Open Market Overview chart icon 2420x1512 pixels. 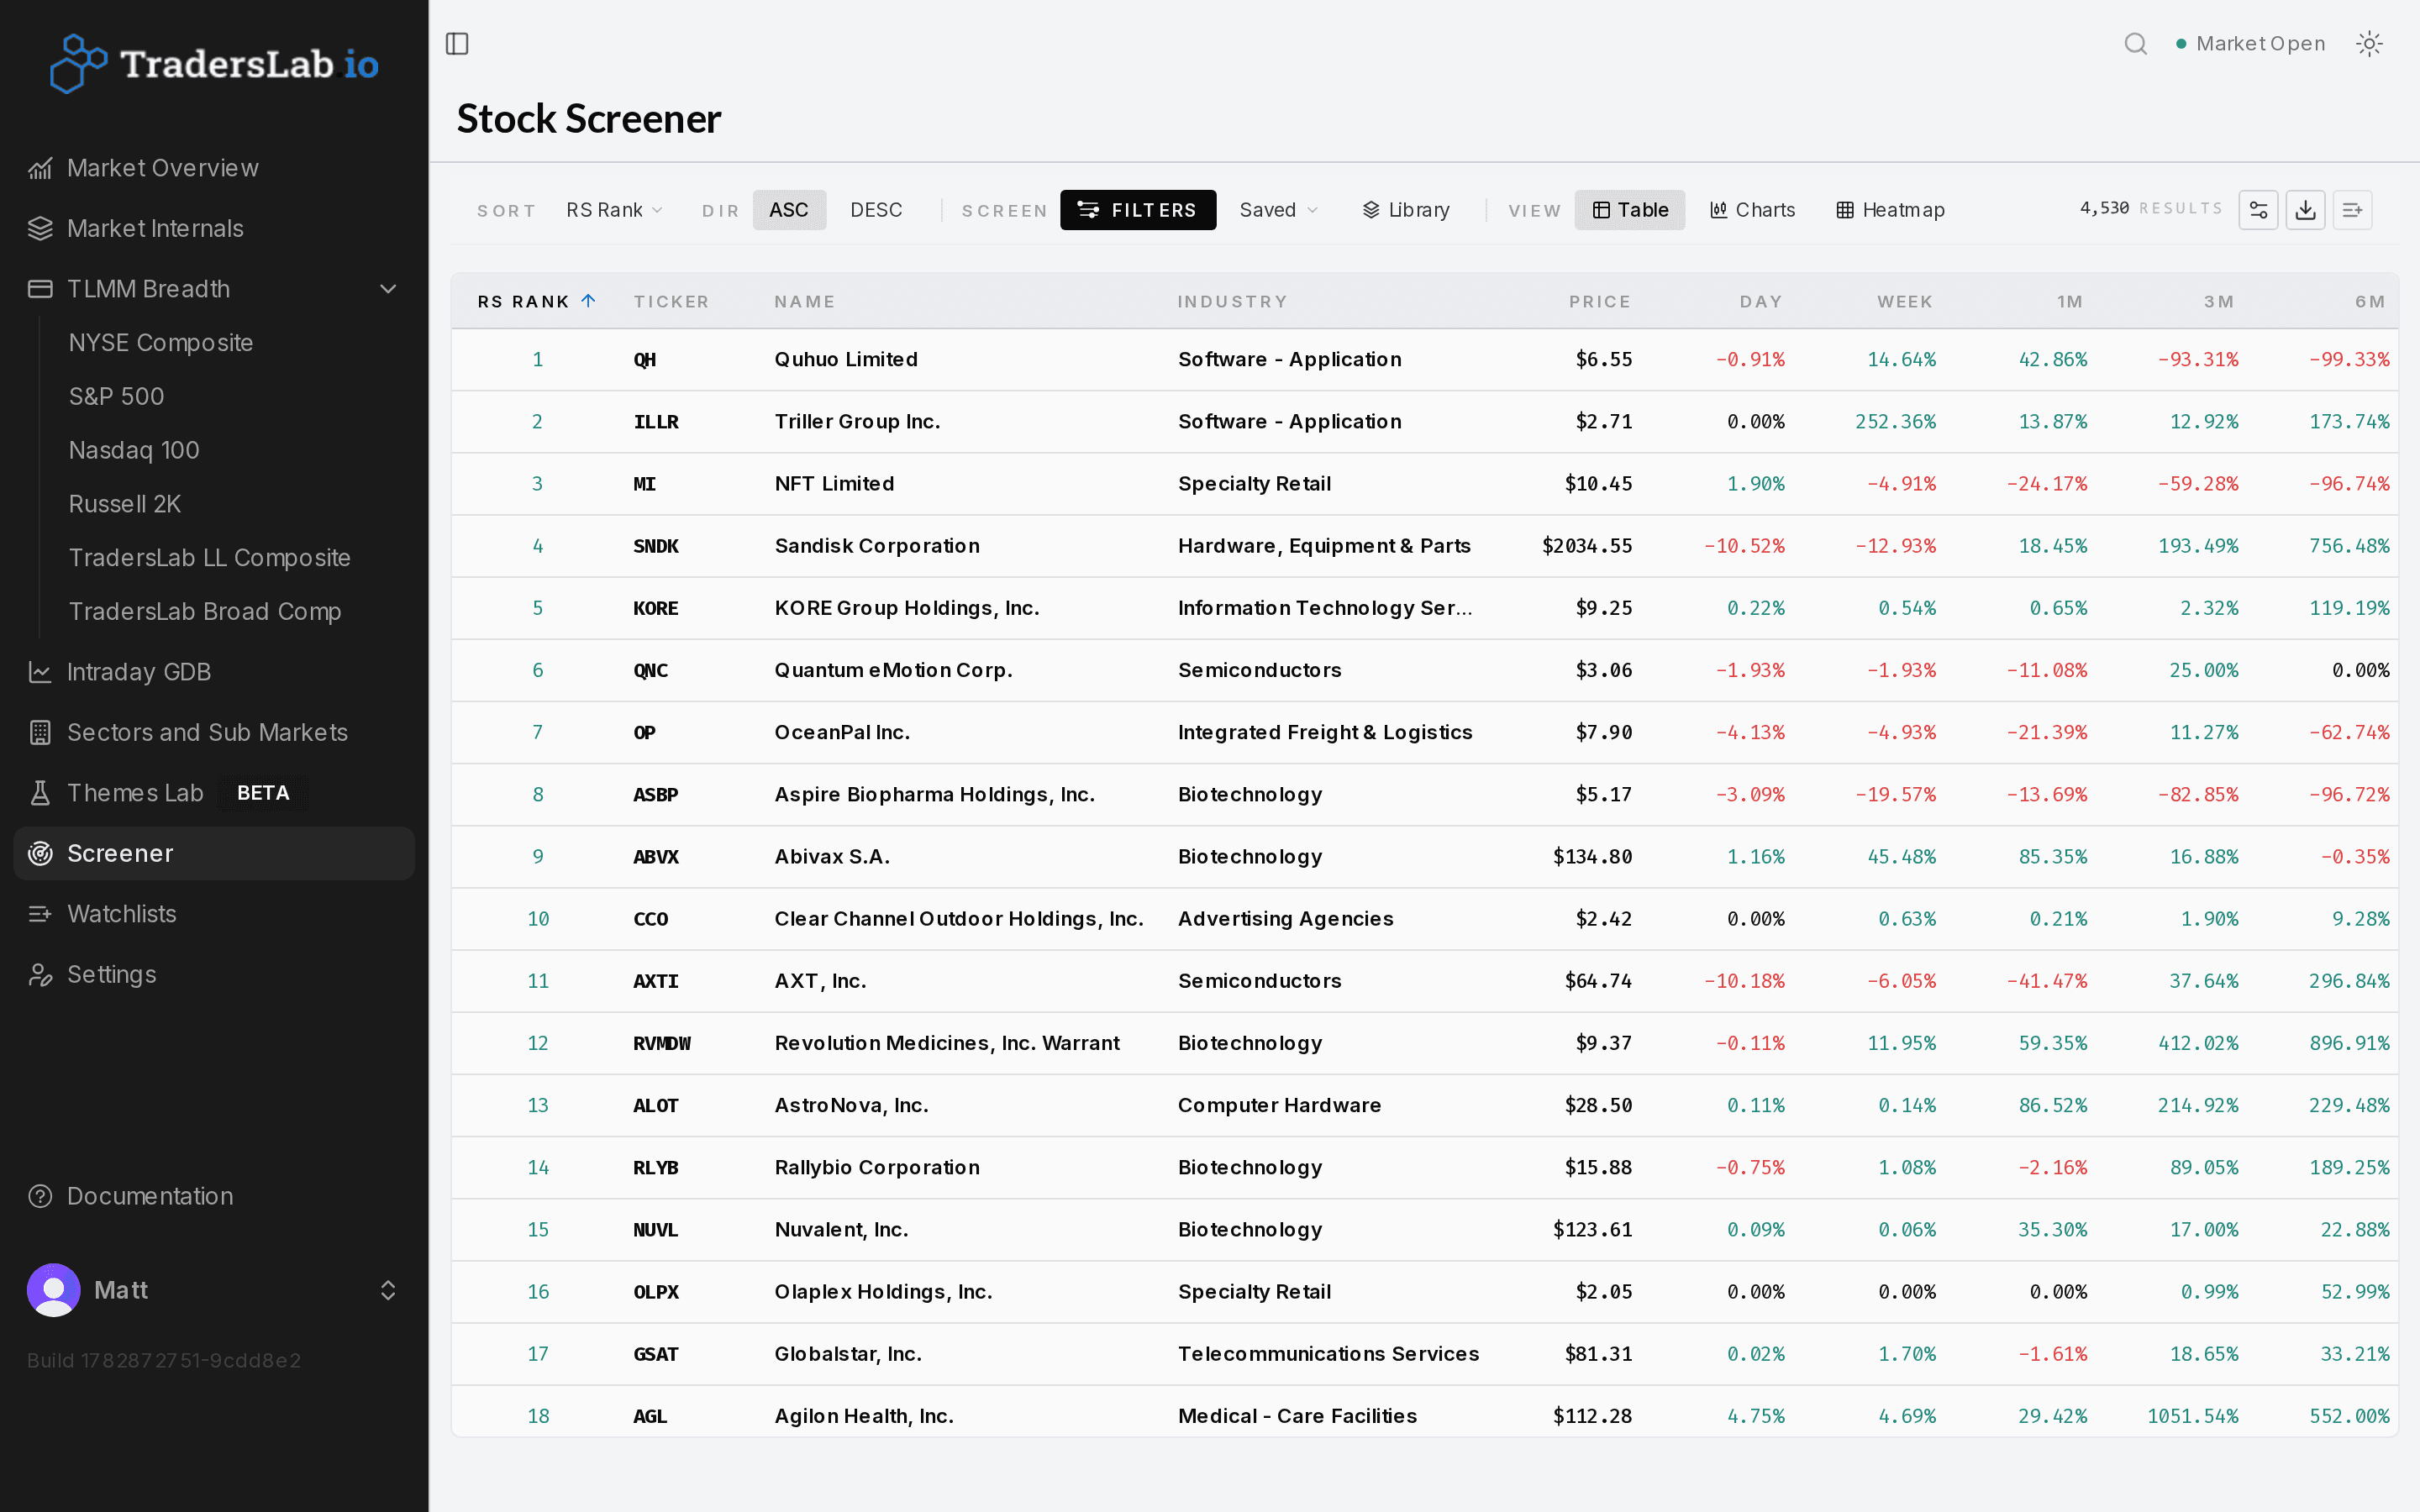click(x=40, y=168)
